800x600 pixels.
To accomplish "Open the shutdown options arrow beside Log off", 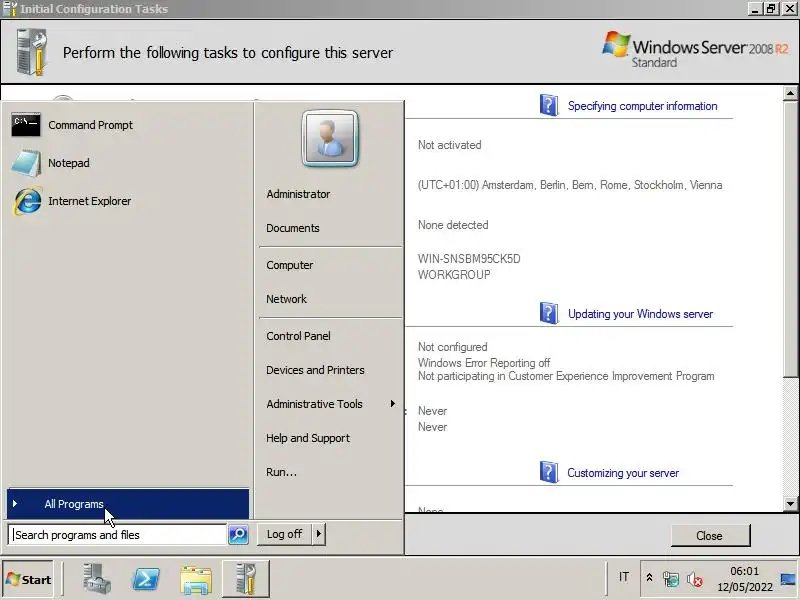I will point(319,534).
